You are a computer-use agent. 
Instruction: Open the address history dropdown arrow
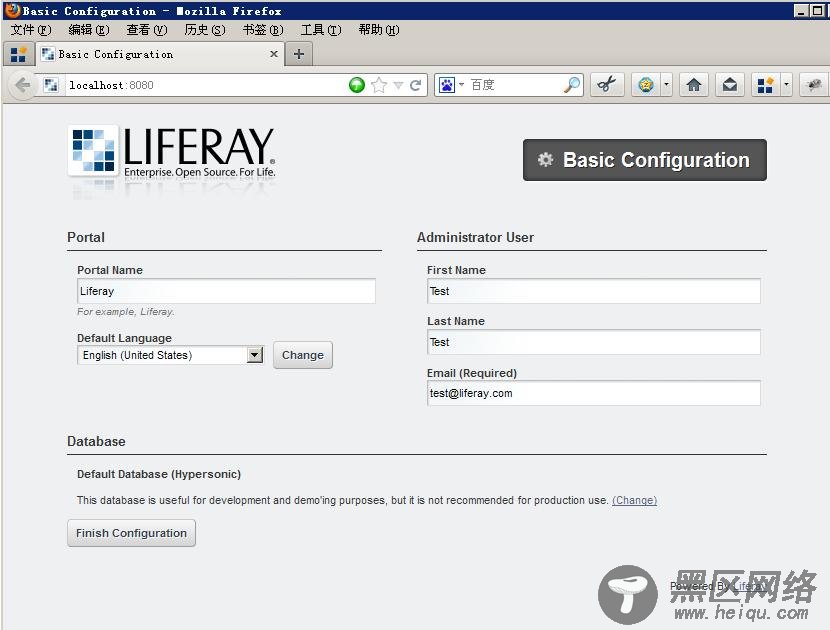pos(398,85)
